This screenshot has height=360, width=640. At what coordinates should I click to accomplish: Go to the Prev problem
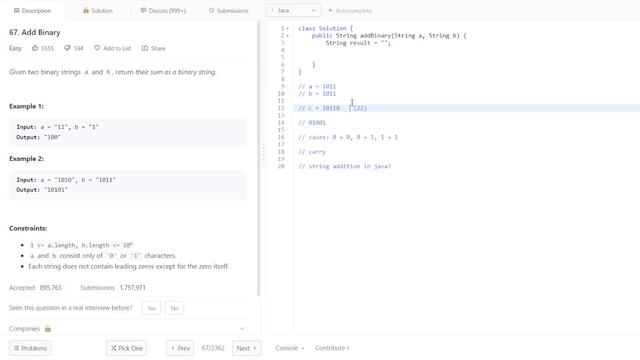click(180, 348)
